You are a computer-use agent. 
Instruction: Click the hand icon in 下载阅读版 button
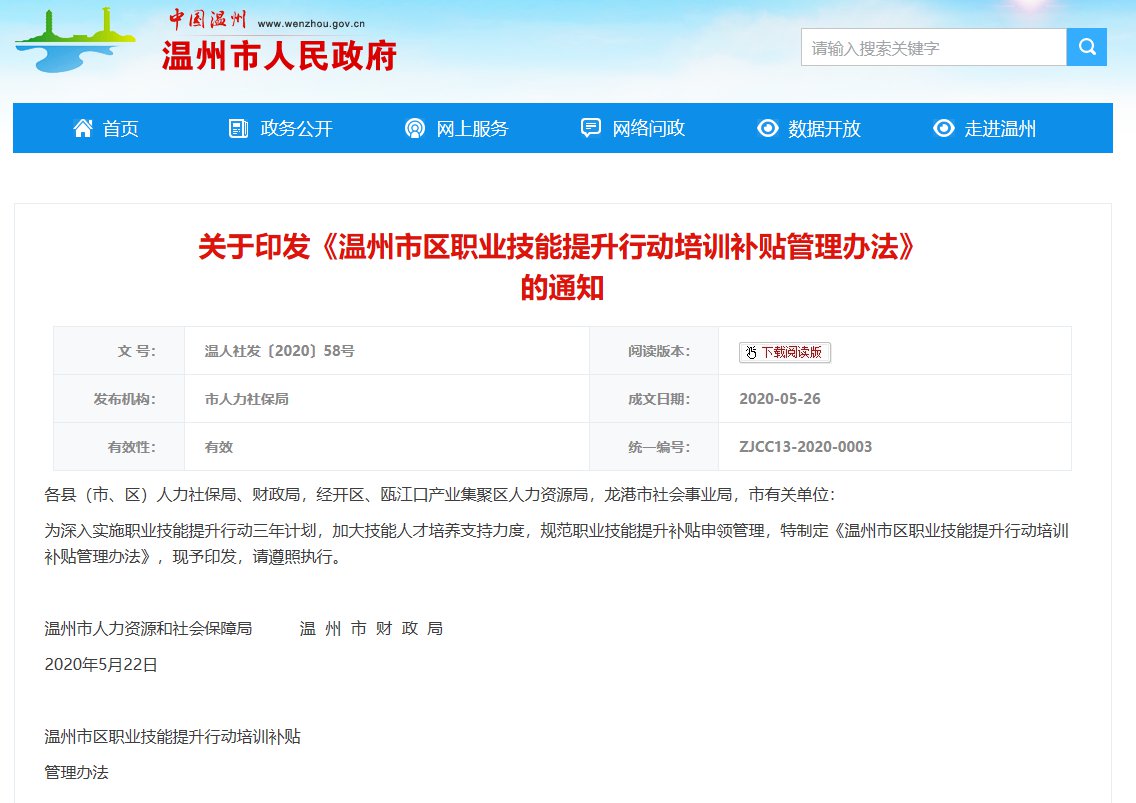click(x=751, y=352)
